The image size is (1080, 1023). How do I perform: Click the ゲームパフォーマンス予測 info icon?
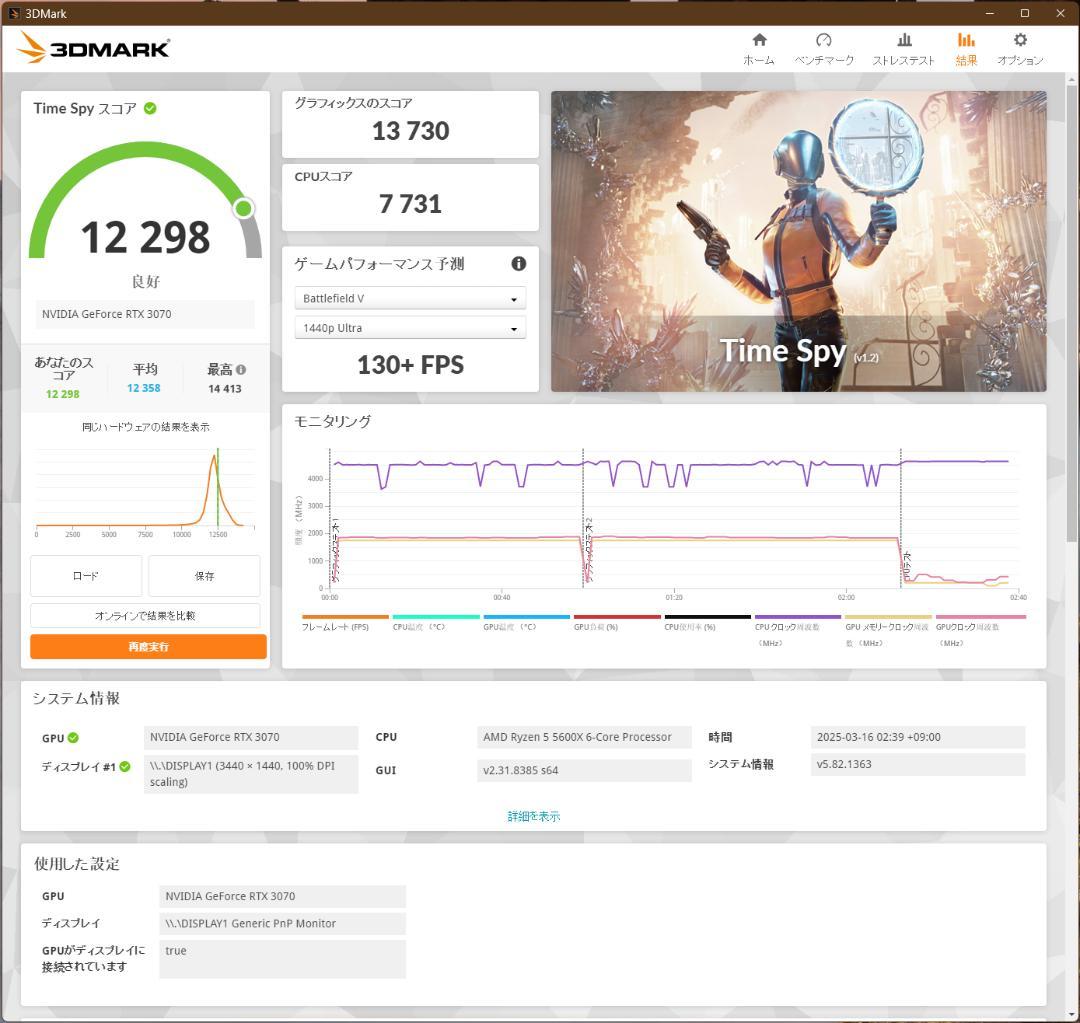pos(518,264)
